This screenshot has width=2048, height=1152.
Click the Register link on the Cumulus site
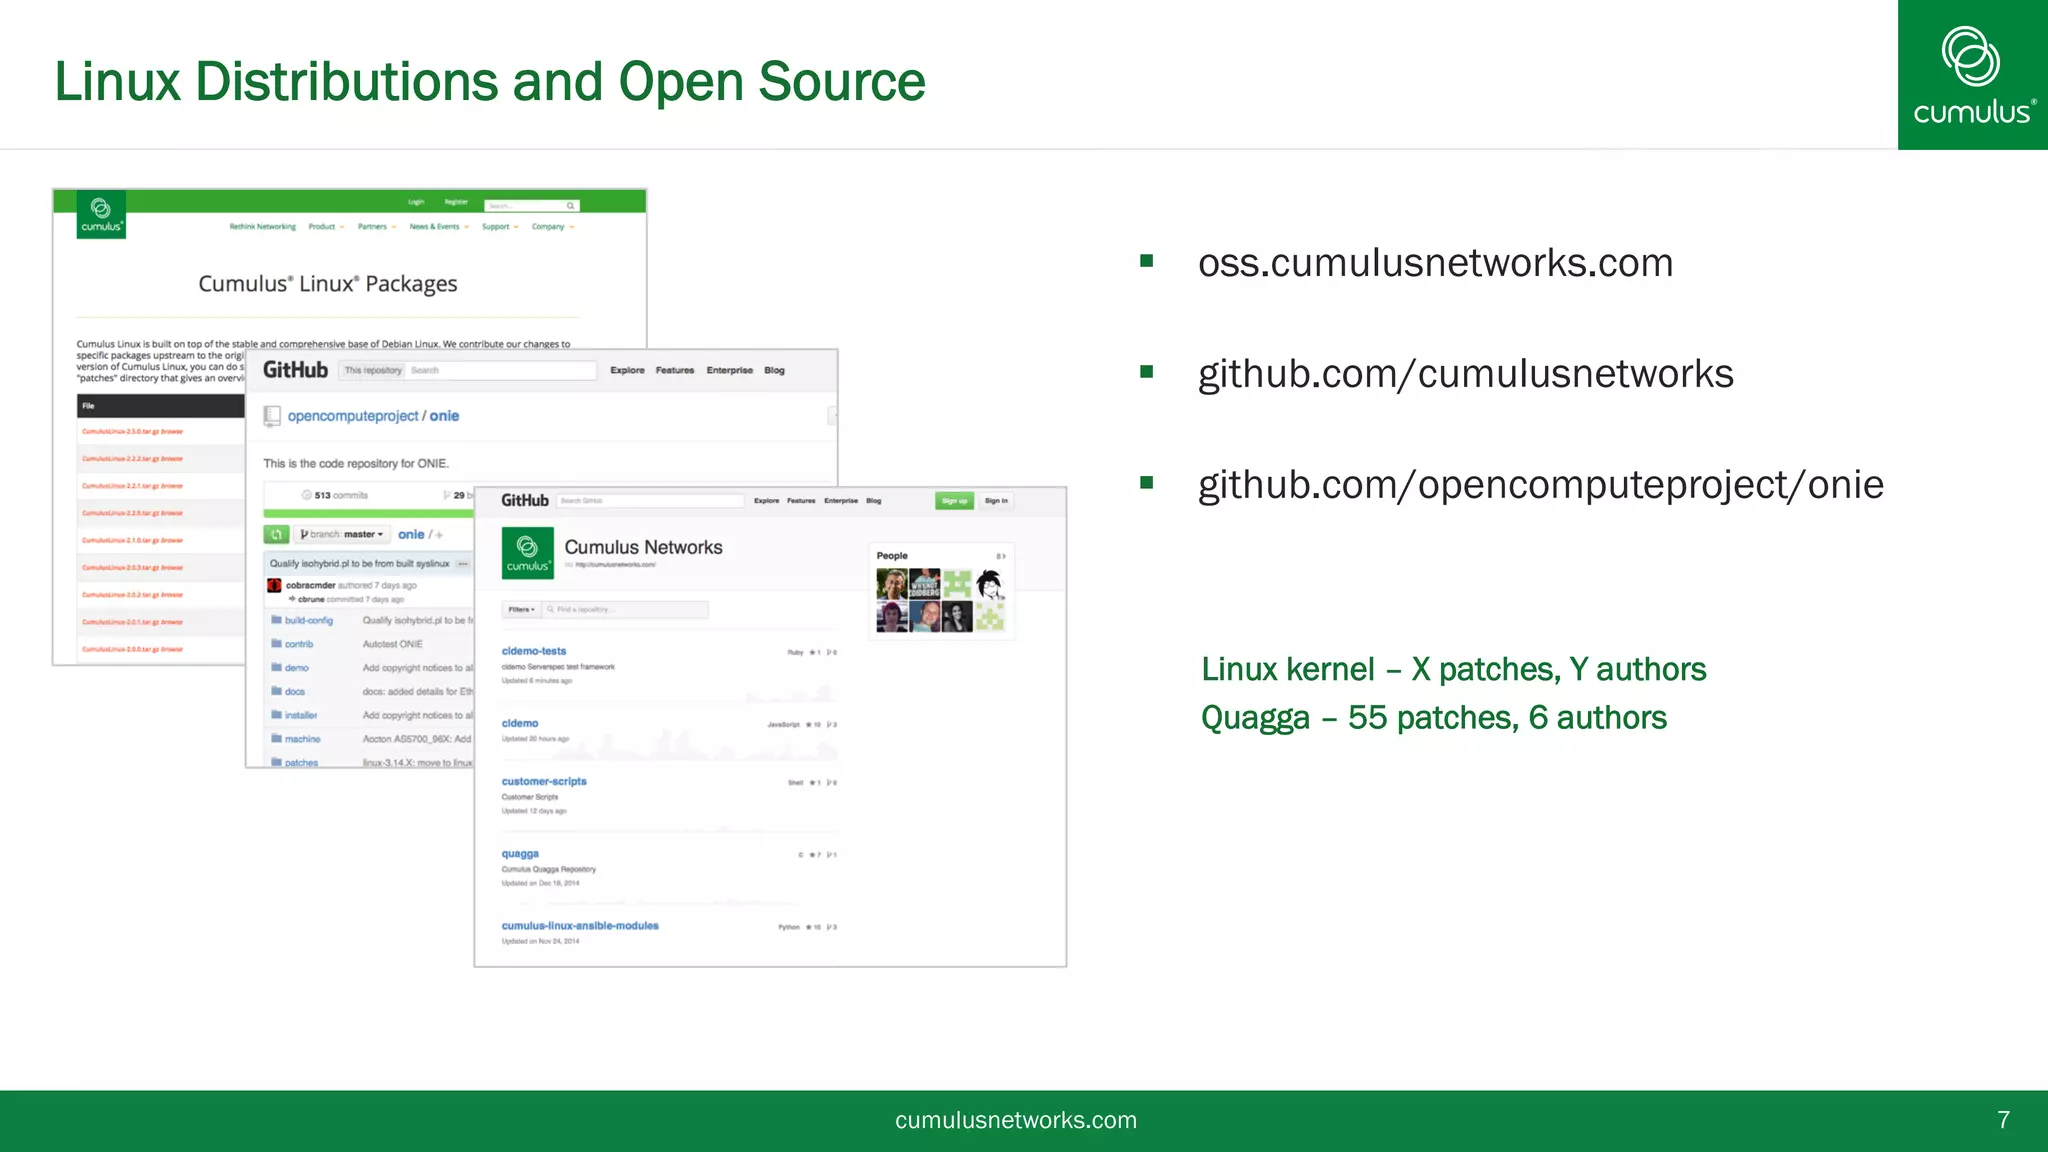pos(456,202)
